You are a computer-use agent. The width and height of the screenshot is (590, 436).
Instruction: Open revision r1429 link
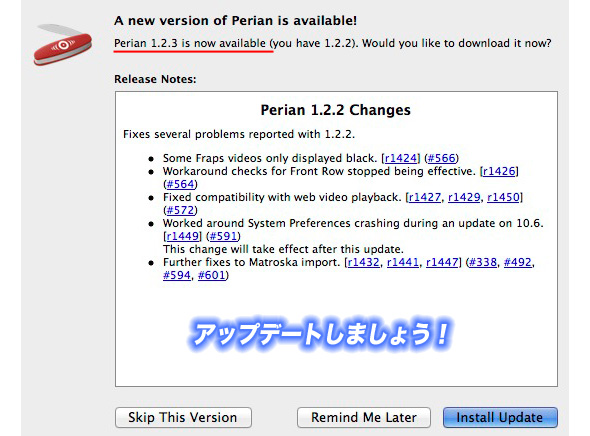point(464,197)
